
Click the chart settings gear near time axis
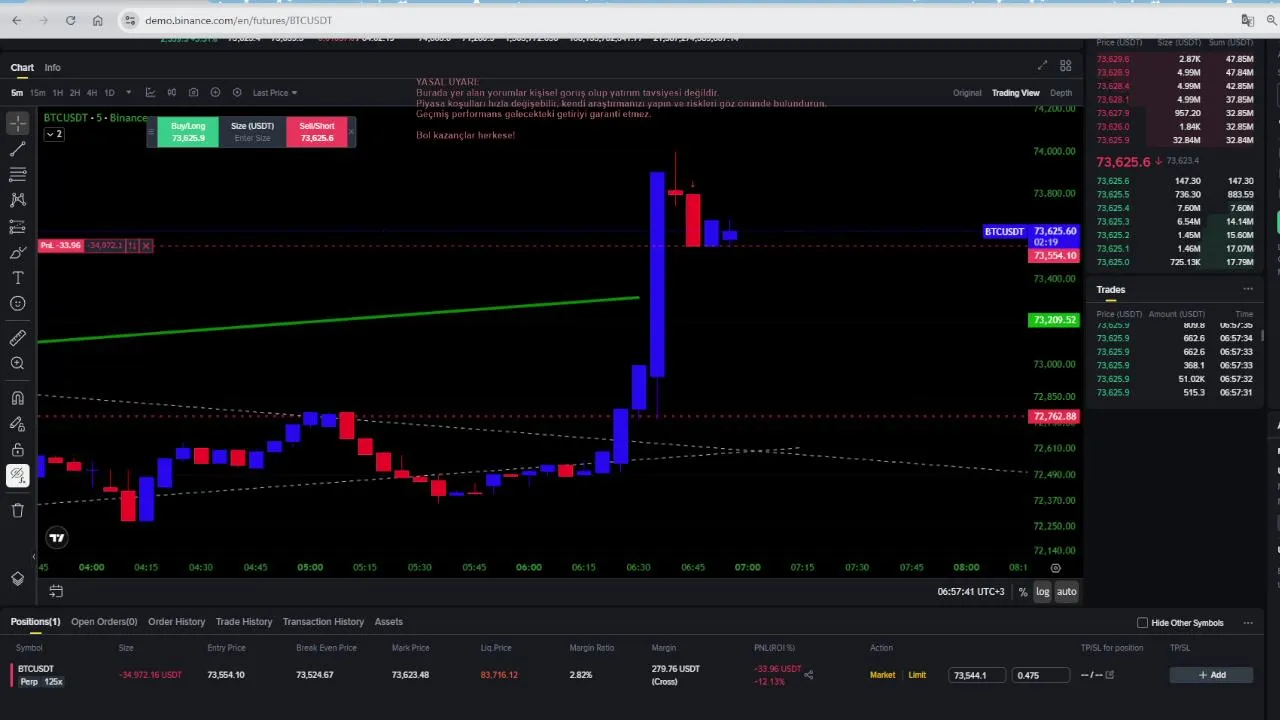click(1055, 567)
